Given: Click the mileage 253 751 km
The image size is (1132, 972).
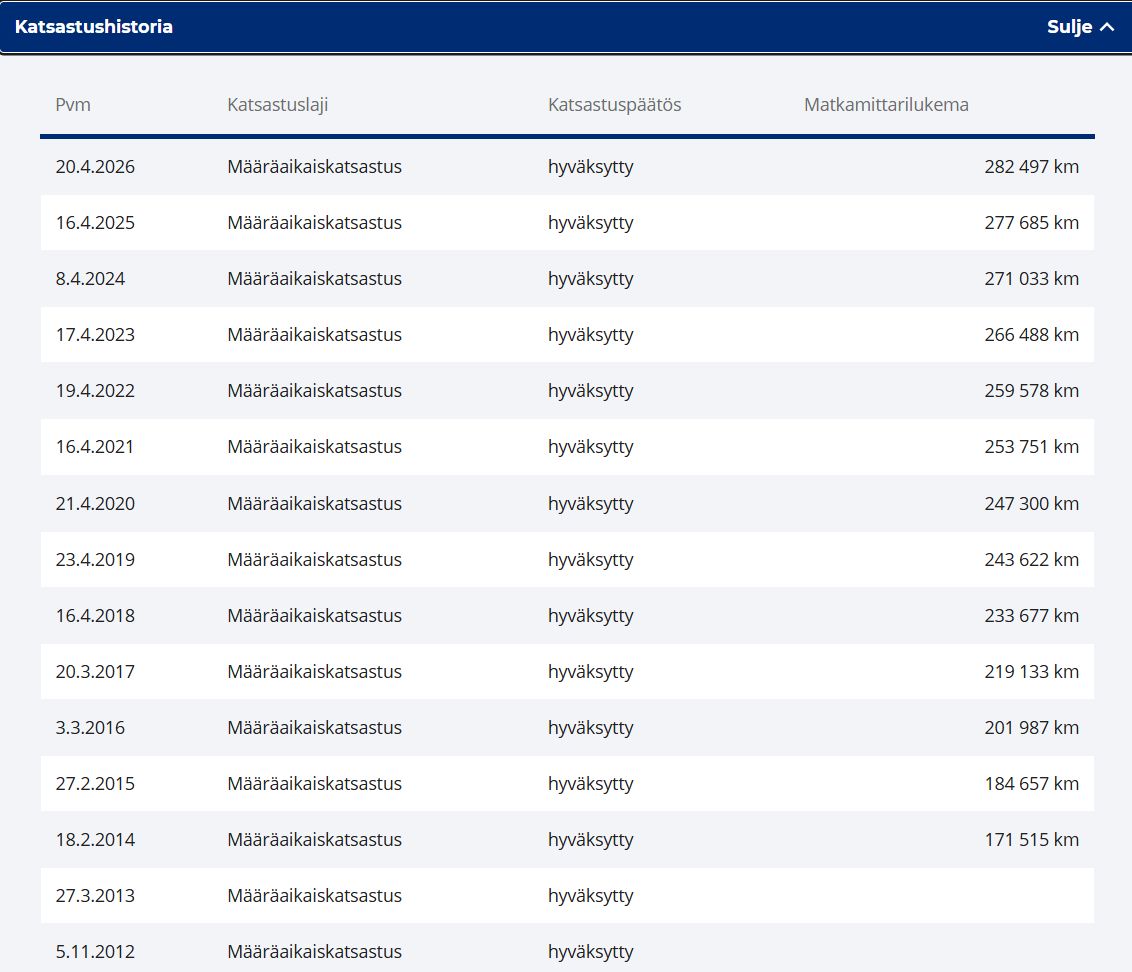Looking at the screenshot, I should 1032,447.
